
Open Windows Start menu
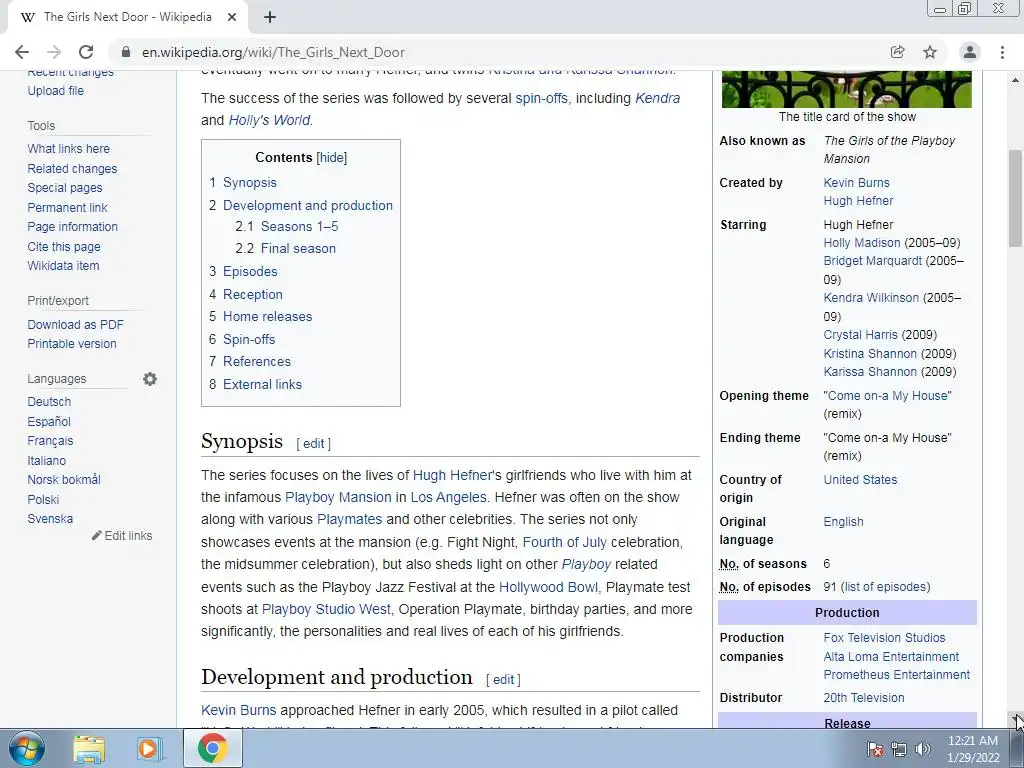coord(27,748)
